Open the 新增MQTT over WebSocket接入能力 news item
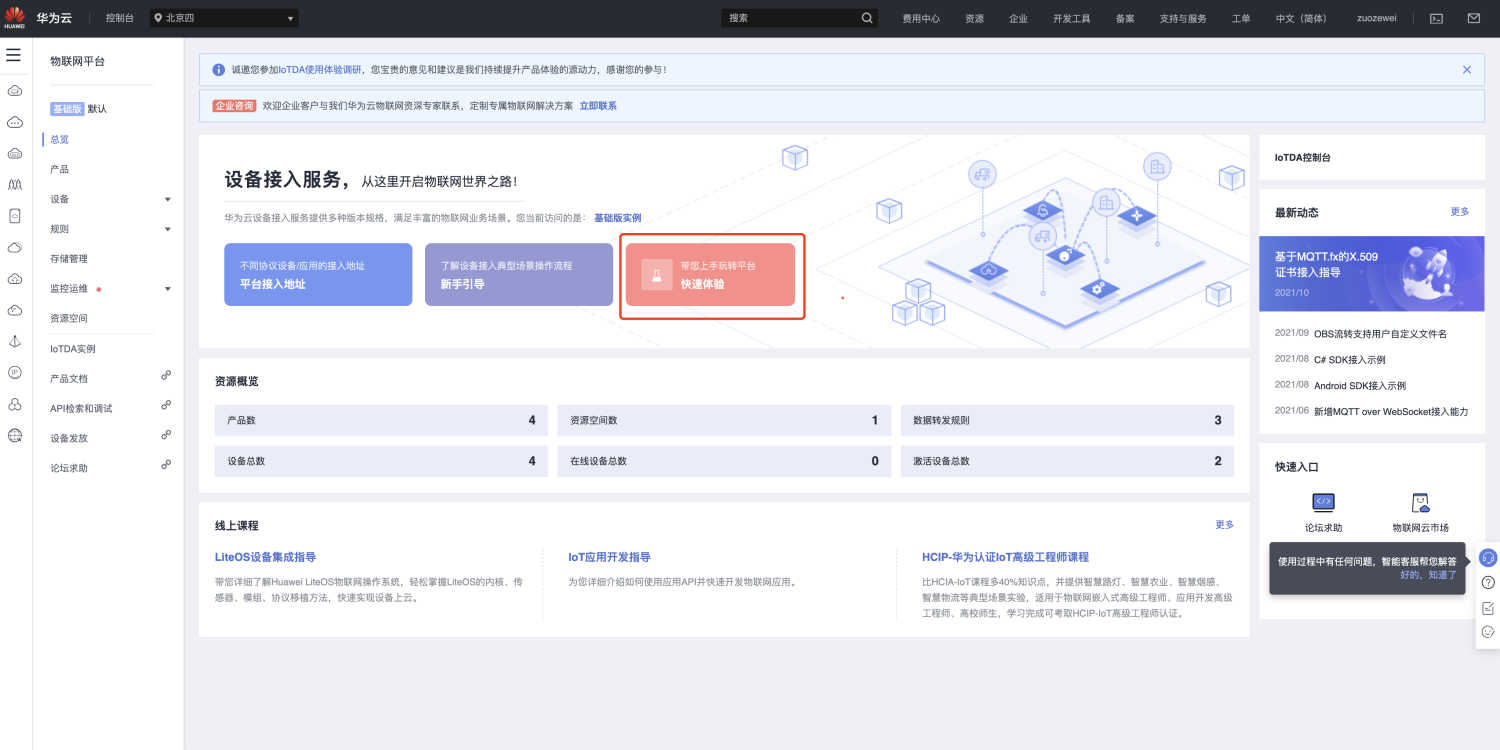The height and width of the screenshot is (750, 1500). click(x=1391, y=412)
